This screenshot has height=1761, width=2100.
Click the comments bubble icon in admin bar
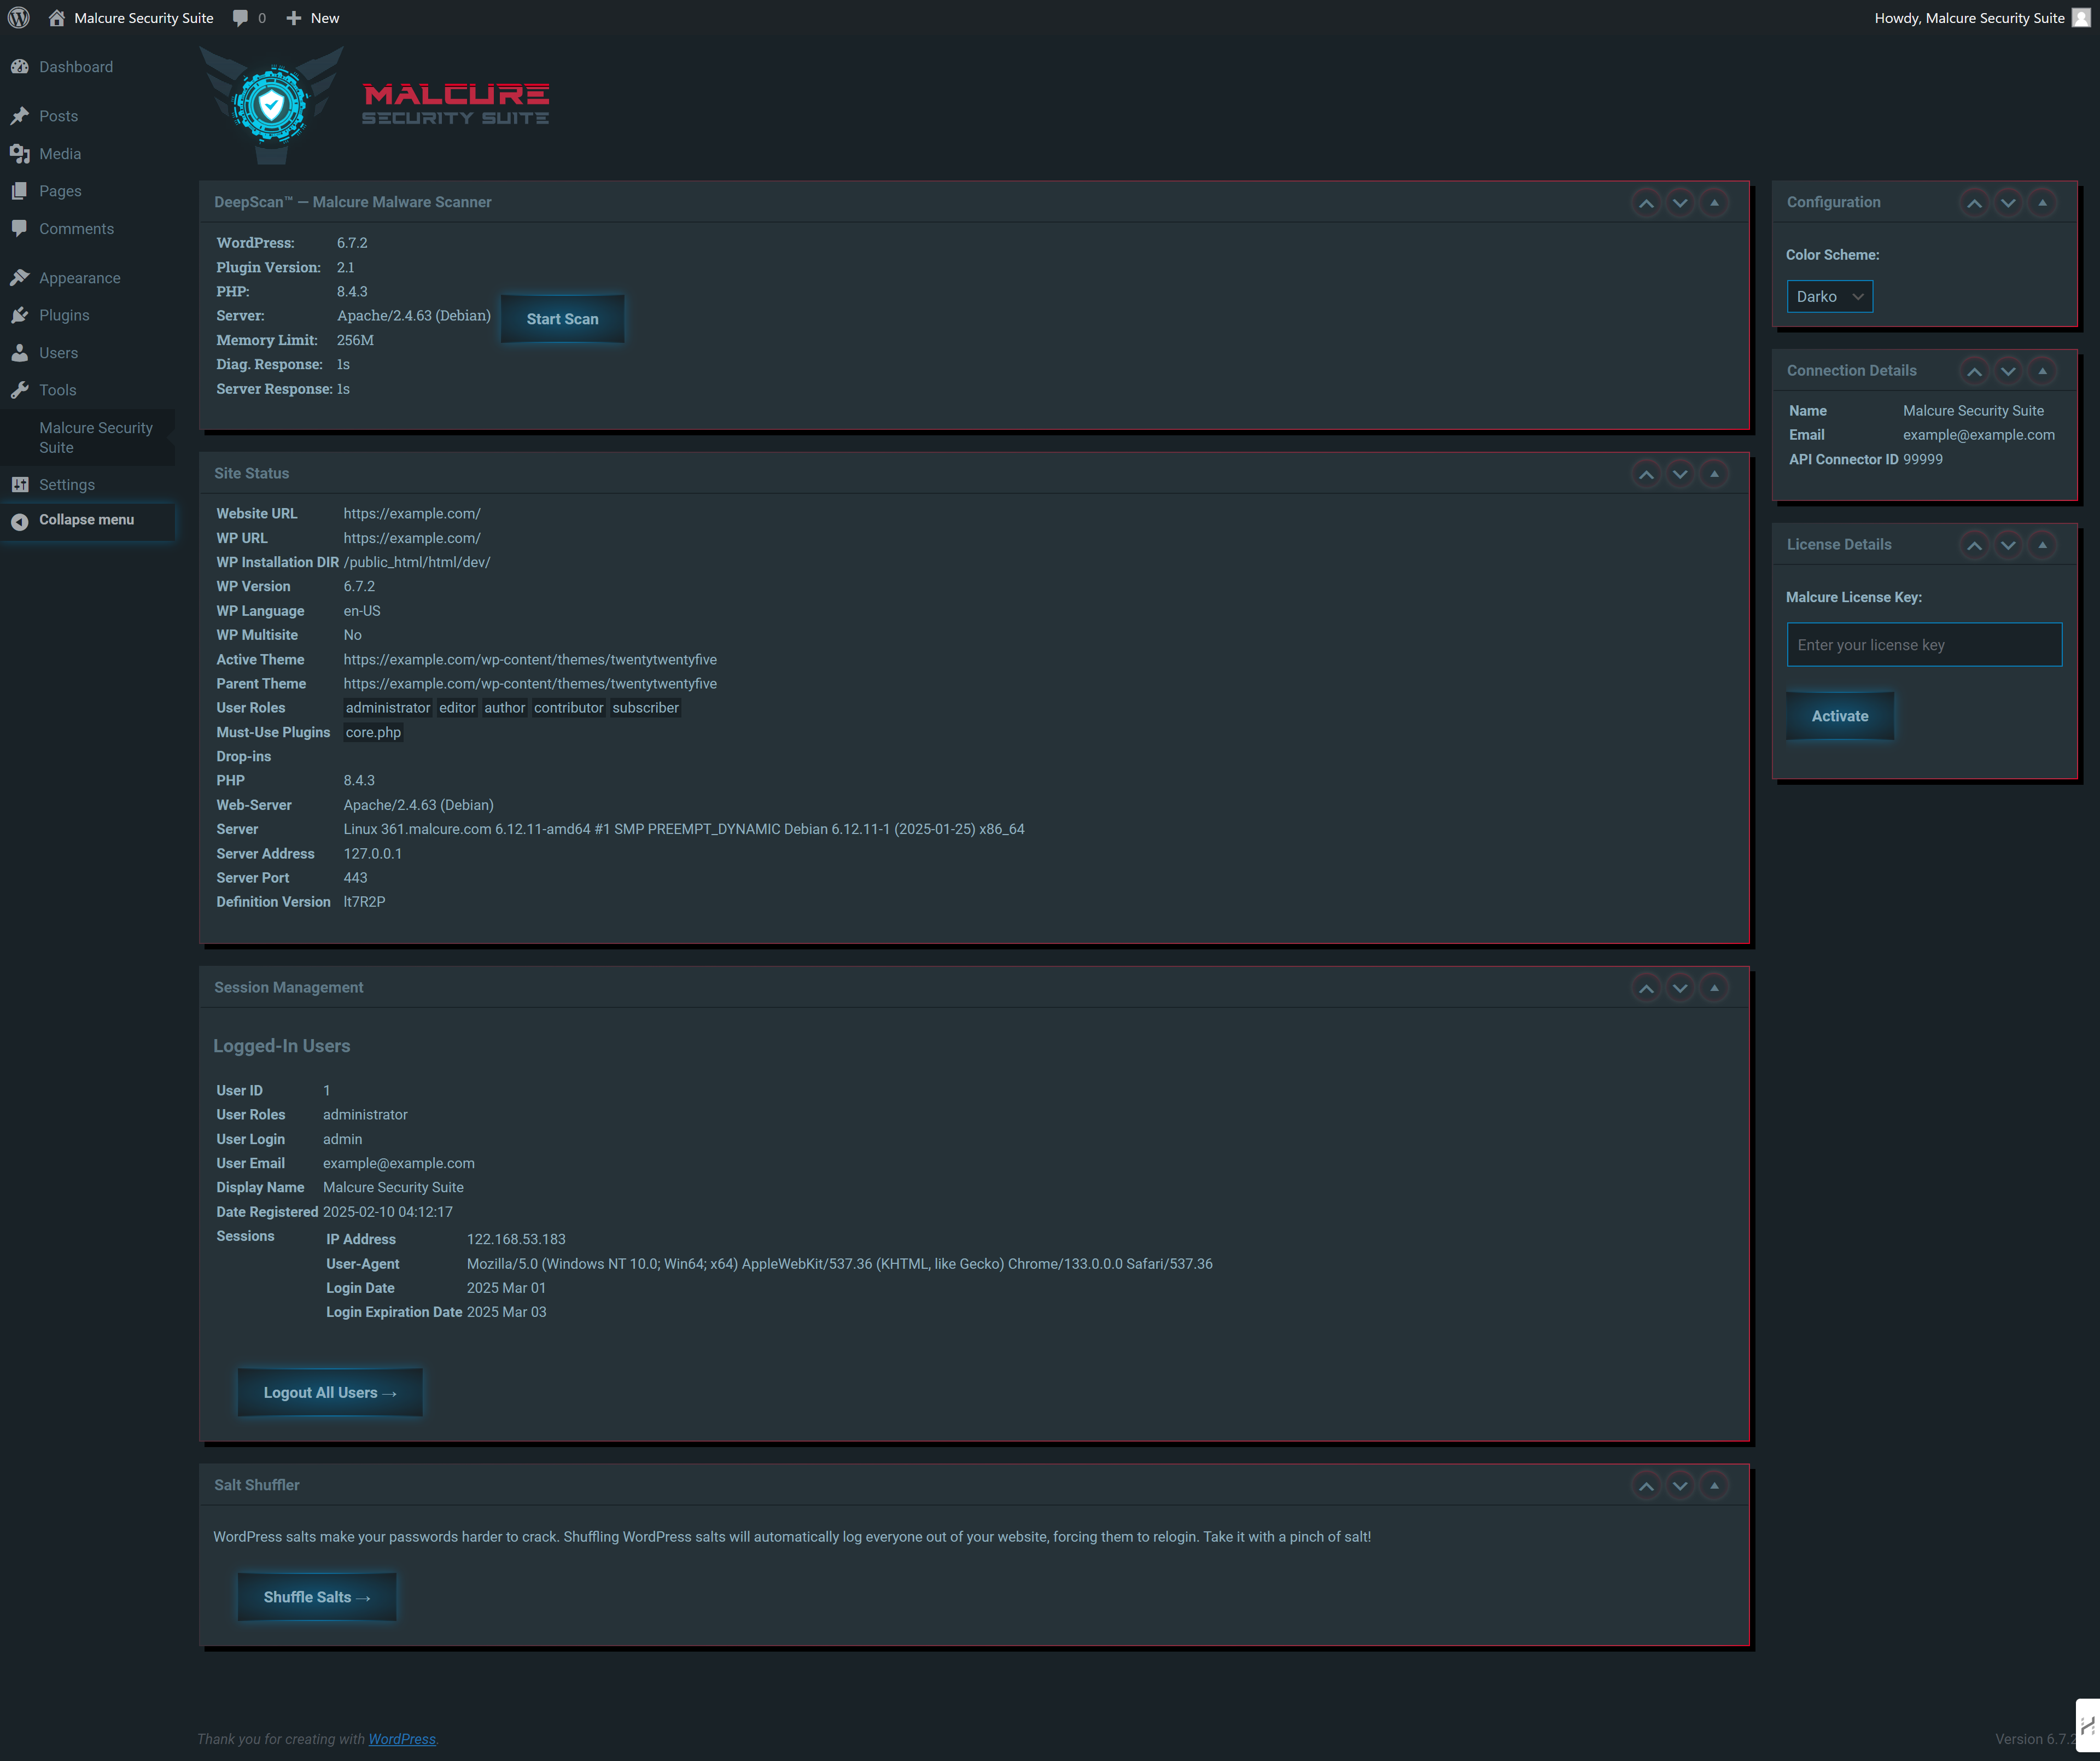coord(240,18)
